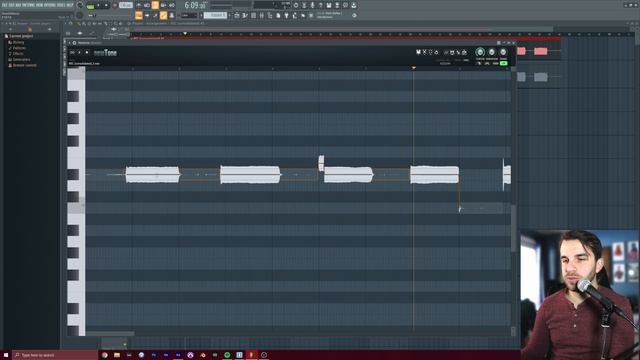The image size is (640, 360).
Task: Toggle the green lit button under the Trans knob
Action: [x=504, y=63]
